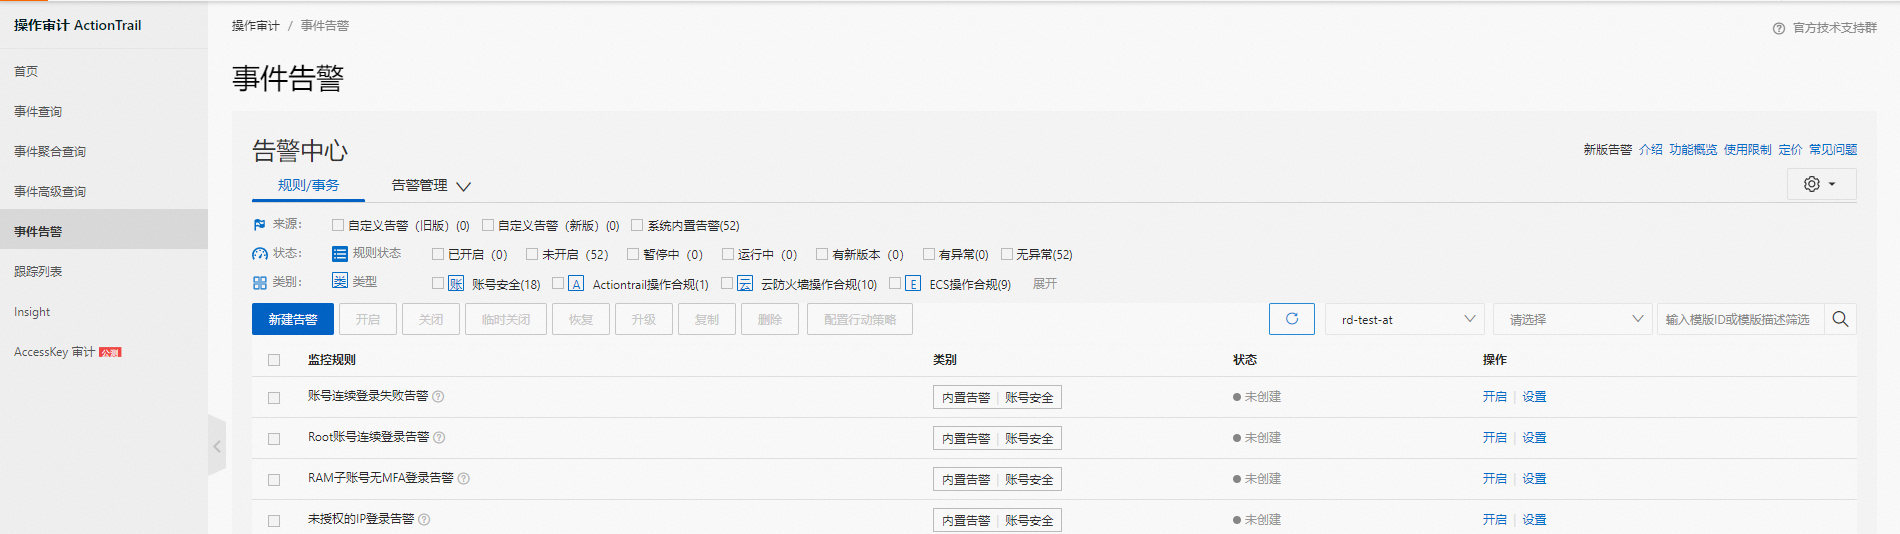This screenshot has width=1900, height=534.
Task: Check the 无异常(52) status filter
Action: (1007, 254)
